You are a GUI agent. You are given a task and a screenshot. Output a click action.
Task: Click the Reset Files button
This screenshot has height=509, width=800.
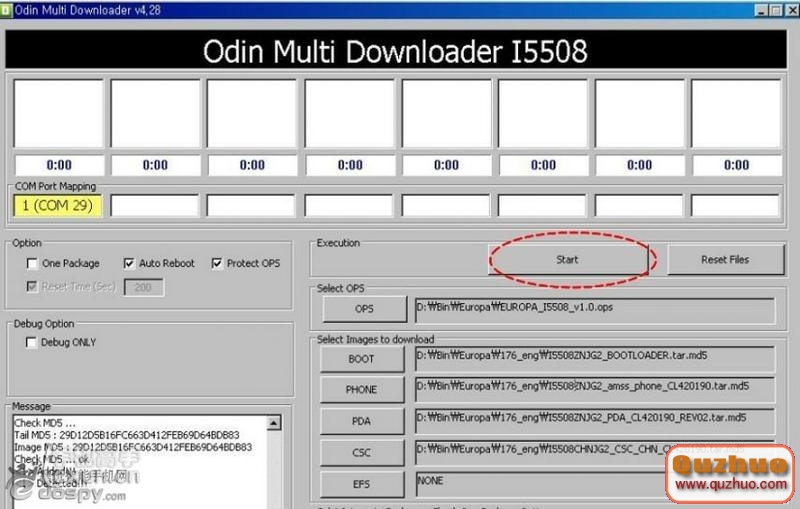(x=725, y=260)
